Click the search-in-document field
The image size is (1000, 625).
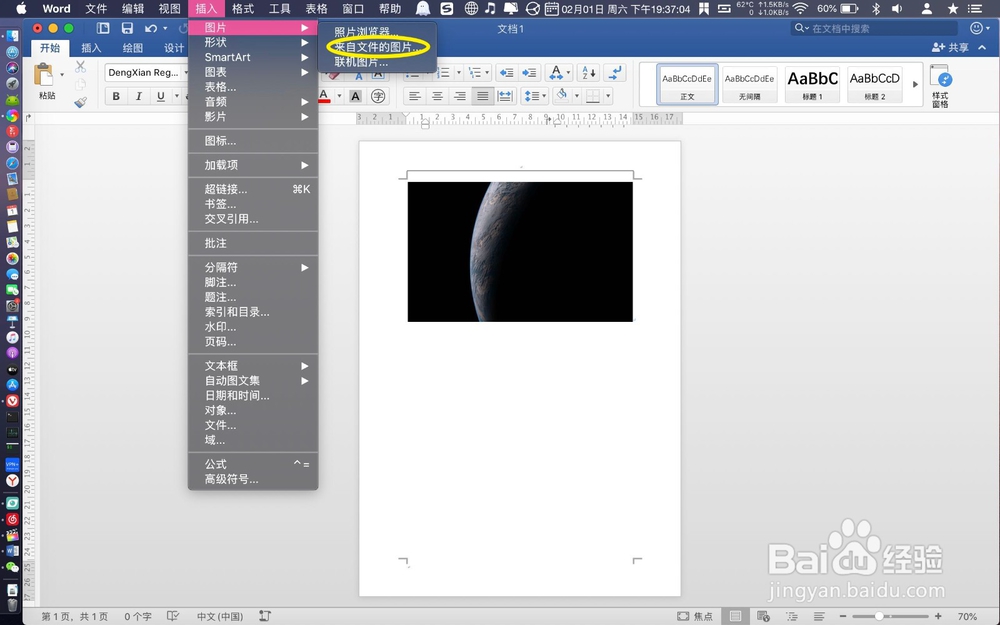875,28
